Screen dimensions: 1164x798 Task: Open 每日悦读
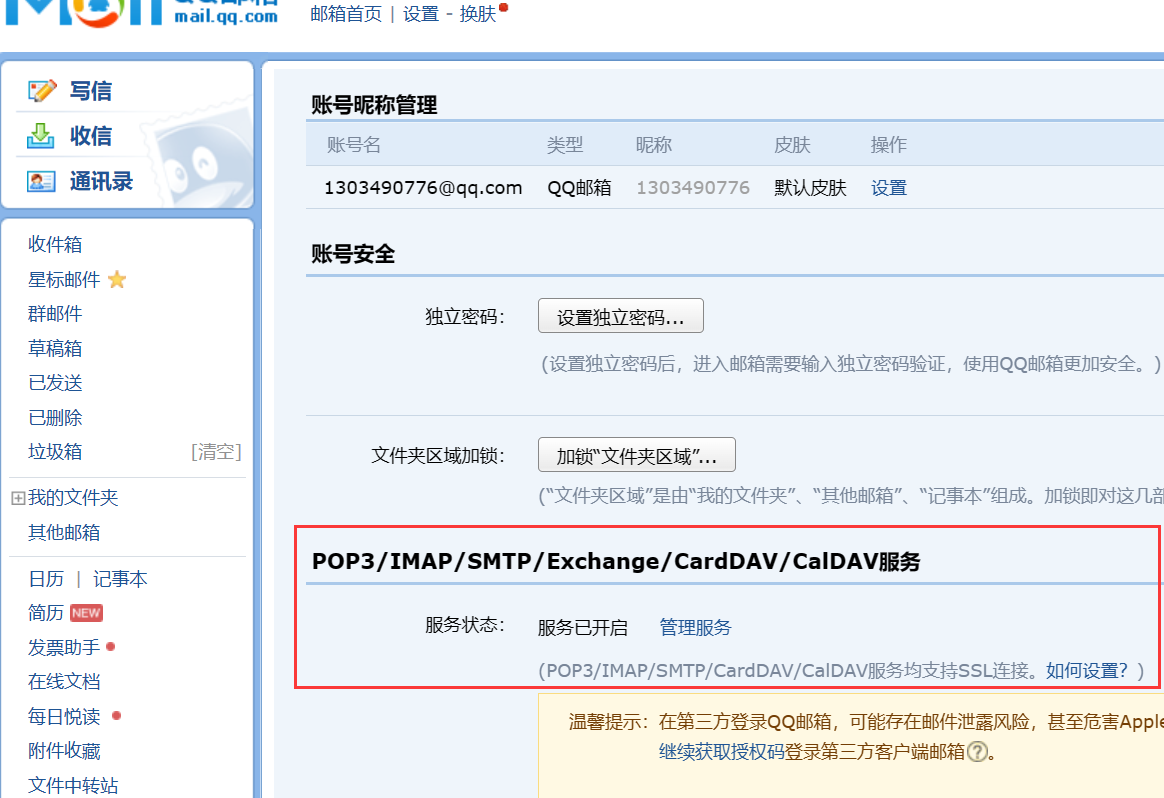64,716
